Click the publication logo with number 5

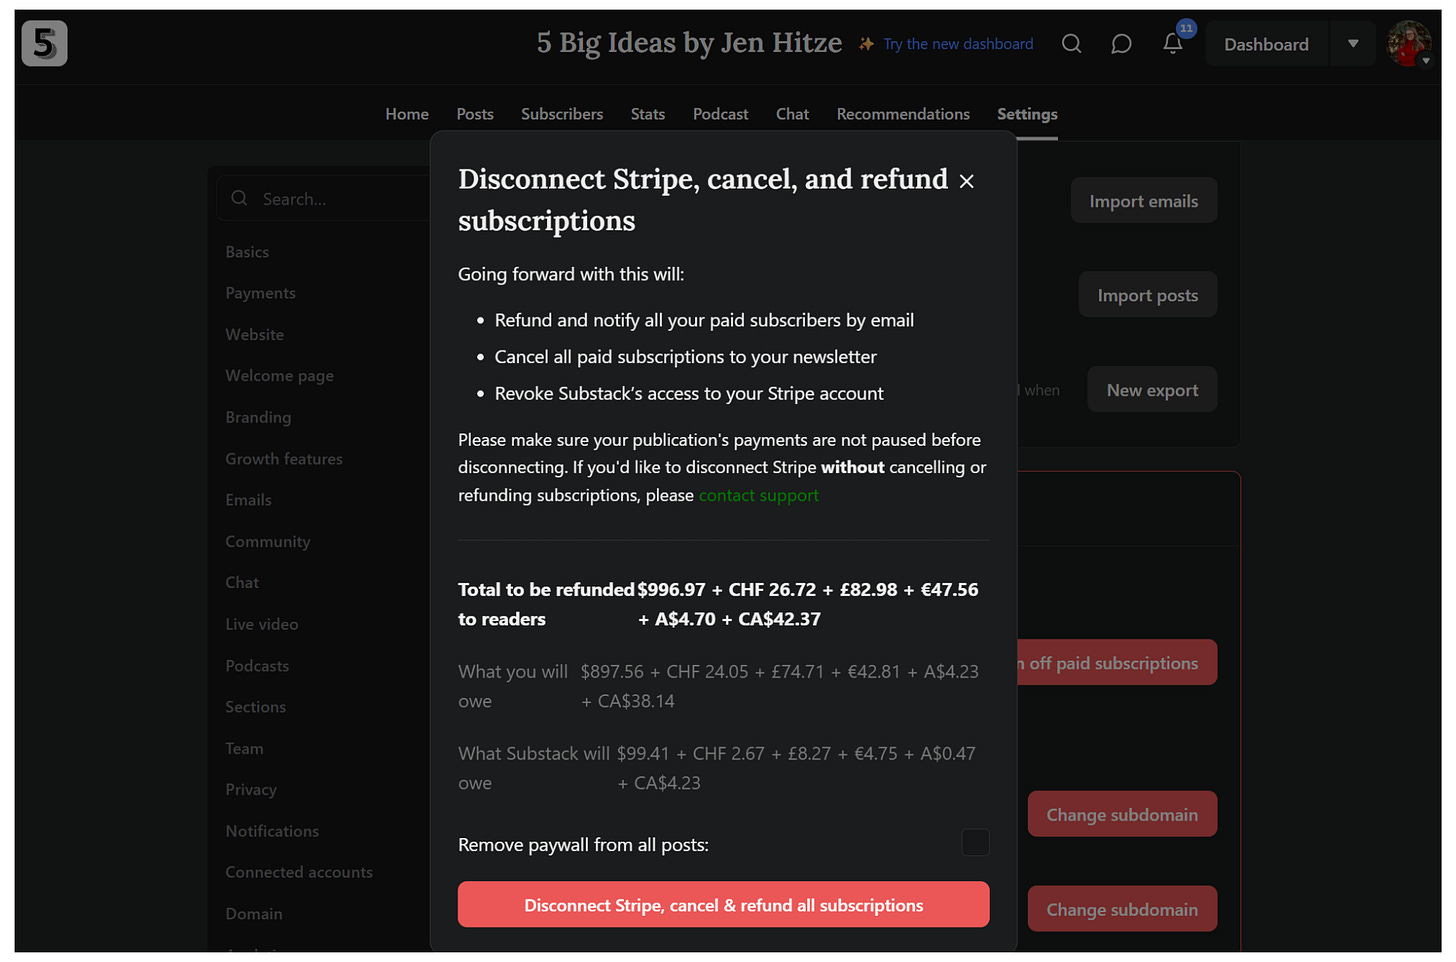(45, 44)
